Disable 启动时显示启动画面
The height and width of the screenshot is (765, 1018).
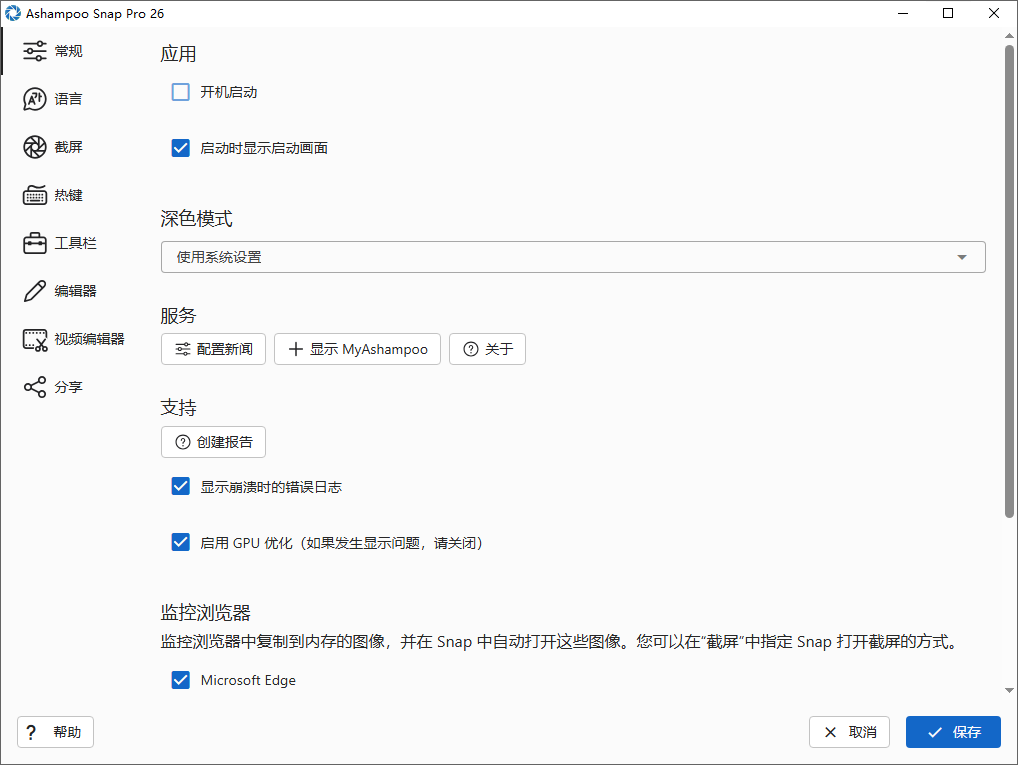pos(181,147)
